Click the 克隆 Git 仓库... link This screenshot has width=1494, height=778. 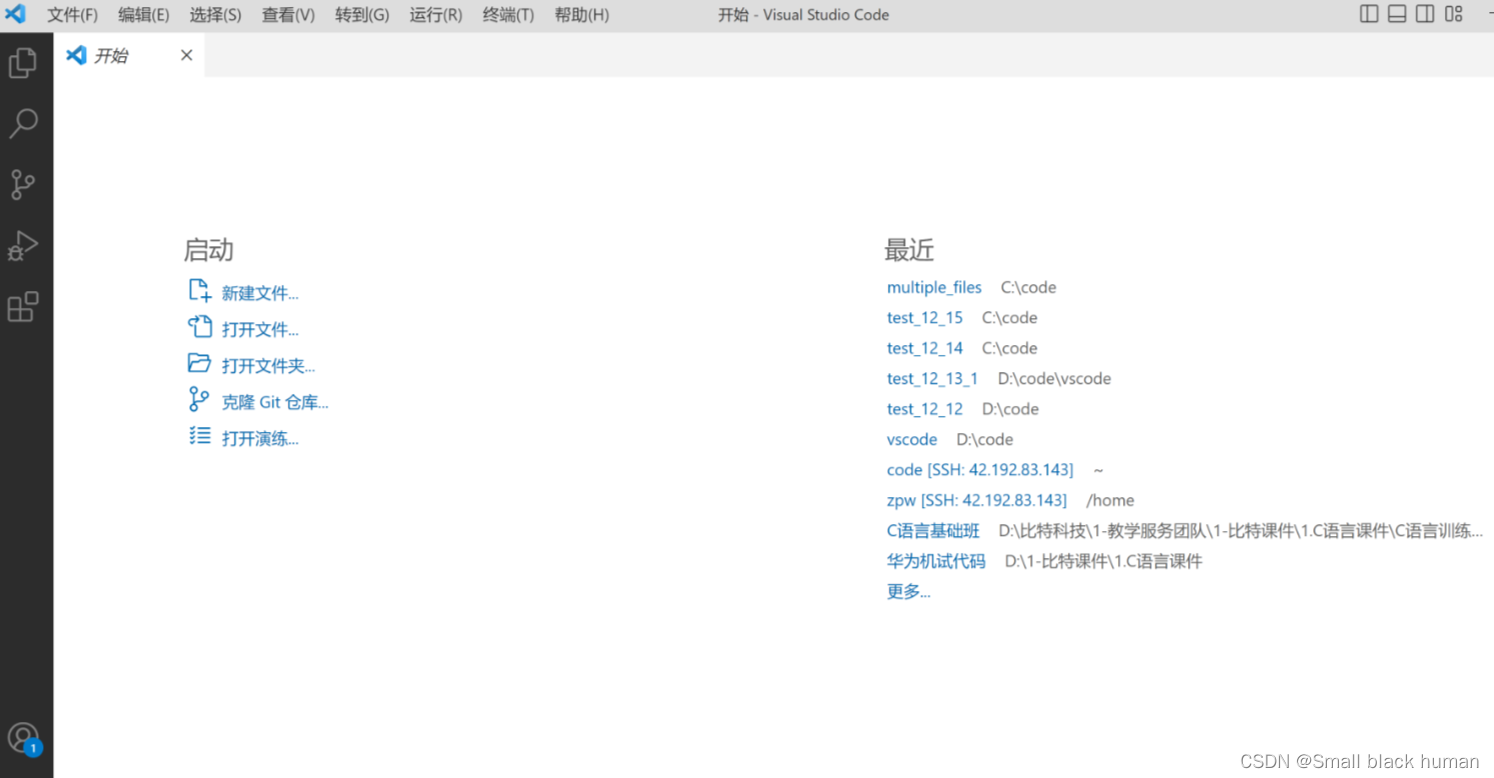point(275,402)
